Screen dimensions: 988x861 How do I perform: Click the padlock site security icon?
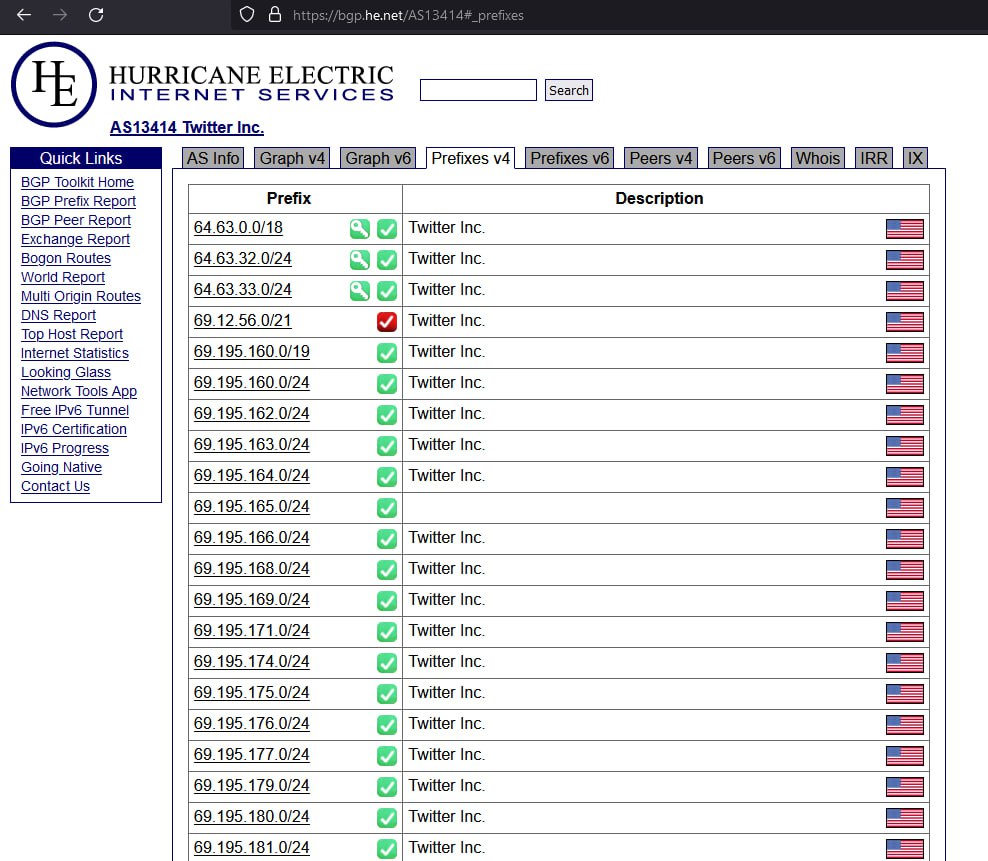(x=275, y=14)
